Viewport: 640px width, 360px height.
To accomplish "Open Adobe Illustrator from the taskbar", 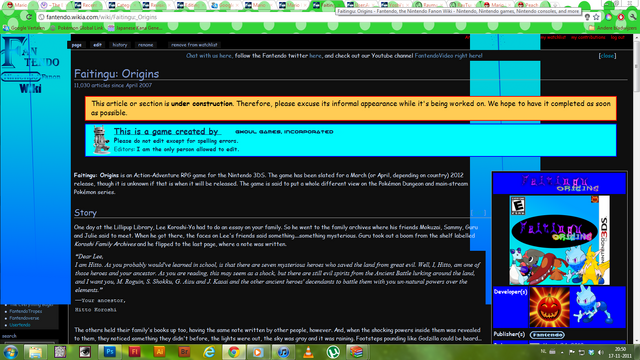I will [159, 352].
